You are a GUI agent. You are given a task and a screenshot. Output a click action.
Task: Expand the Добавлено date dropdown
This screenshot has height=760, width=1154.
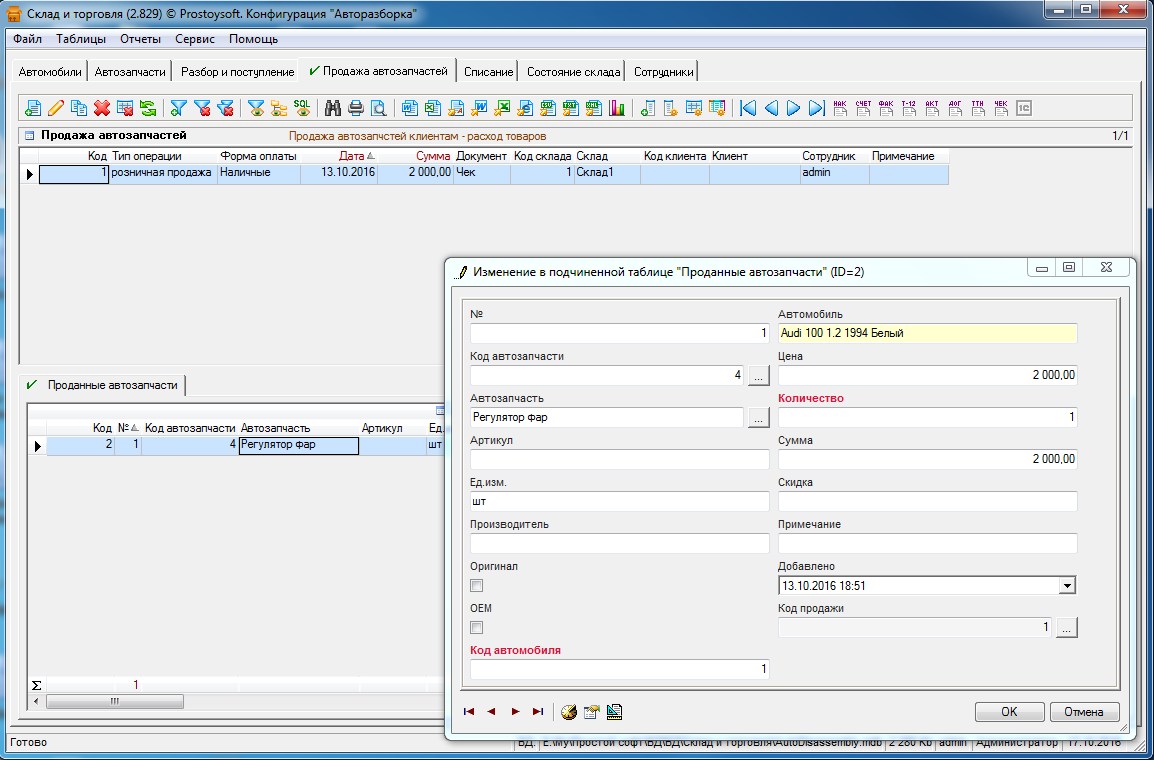(x=1067, y=586)
